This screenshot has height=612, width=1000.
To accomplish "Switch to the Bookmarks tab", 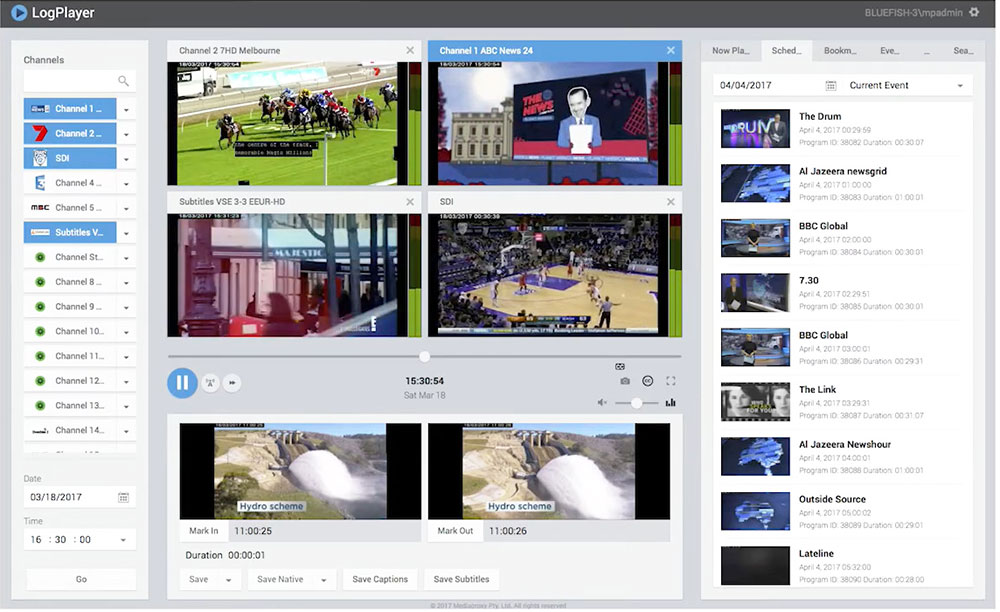I will [842, 50].
